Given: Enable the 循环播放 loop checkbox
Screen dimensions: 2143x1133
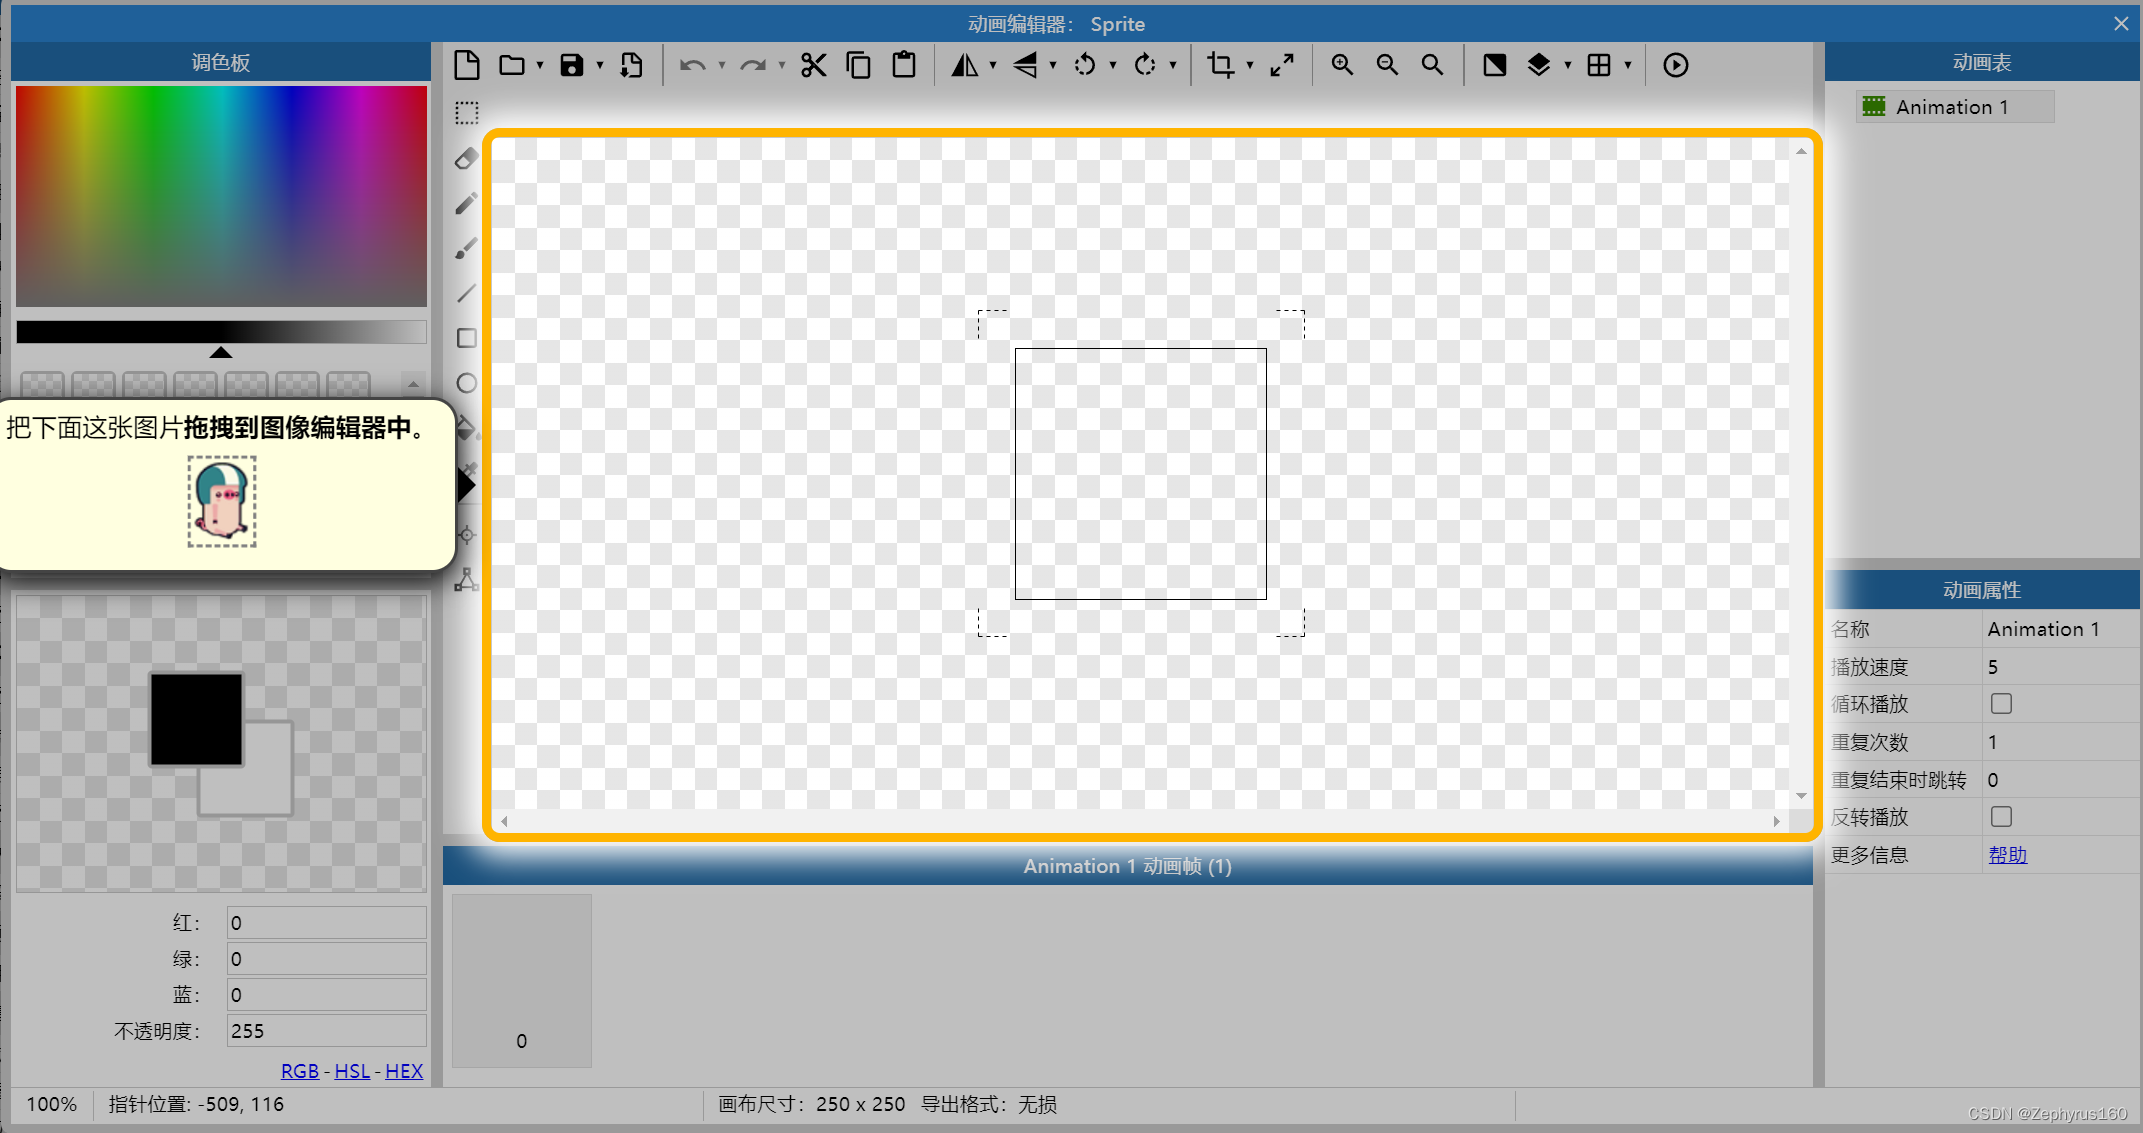Looking at the screenshot, I should 2001,704.
